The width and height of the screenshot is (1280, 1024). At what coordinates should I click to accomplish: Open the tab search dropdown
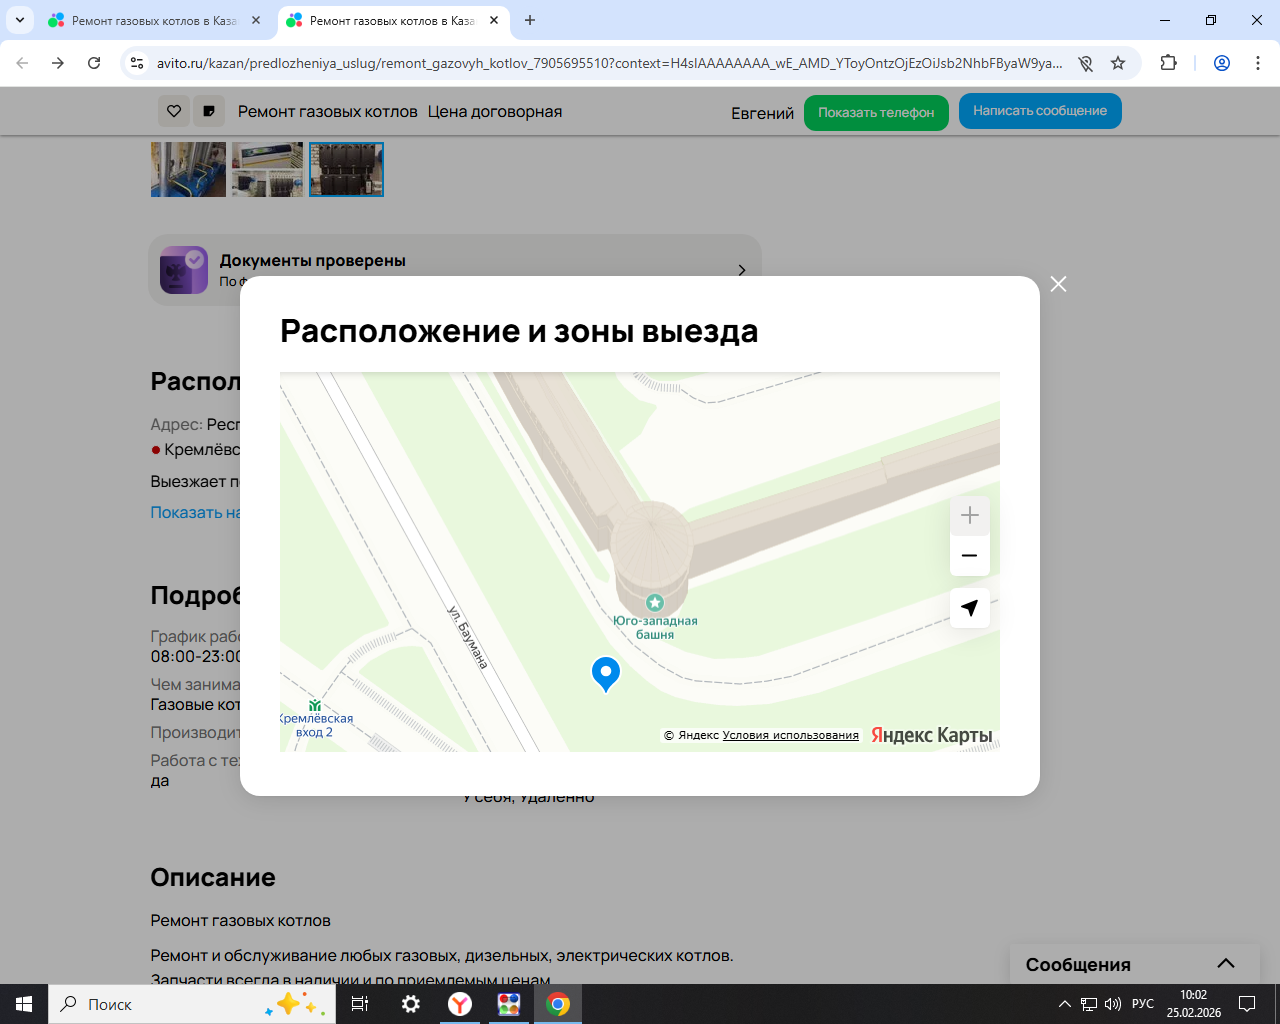19,20
